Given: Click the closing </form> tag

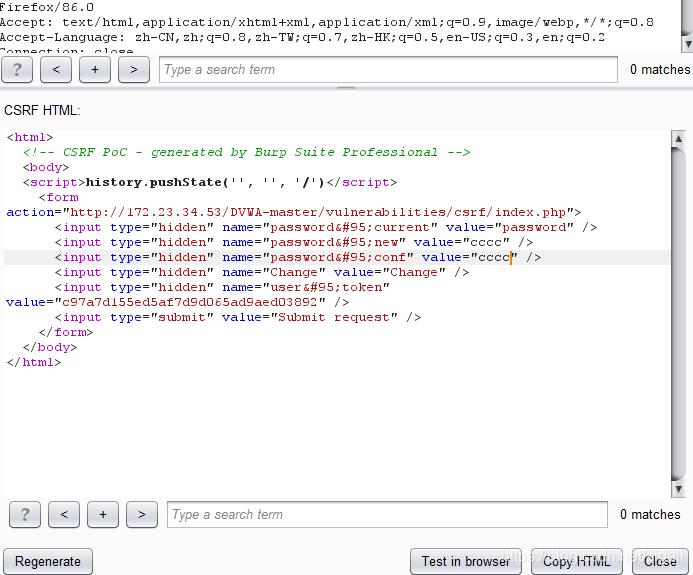Looking at the screenshot, I should tap(66, 332).
